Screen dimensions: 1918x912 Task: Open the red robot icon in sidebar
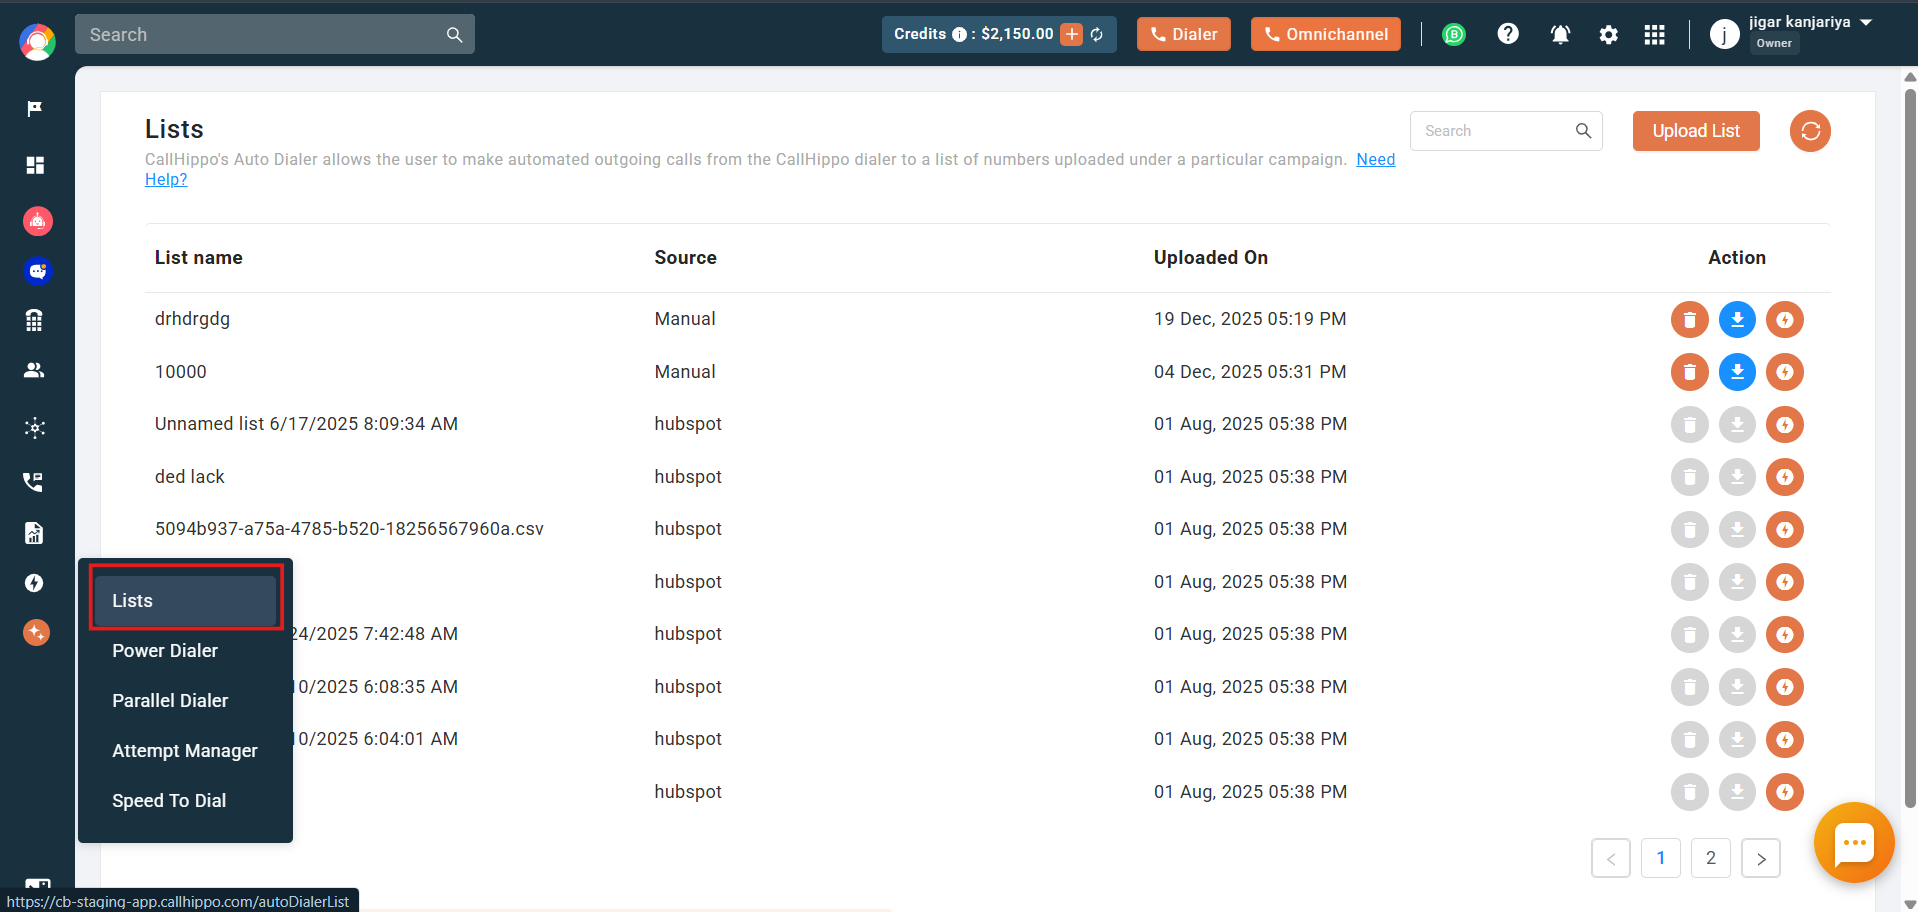click(x=38, y=221)
